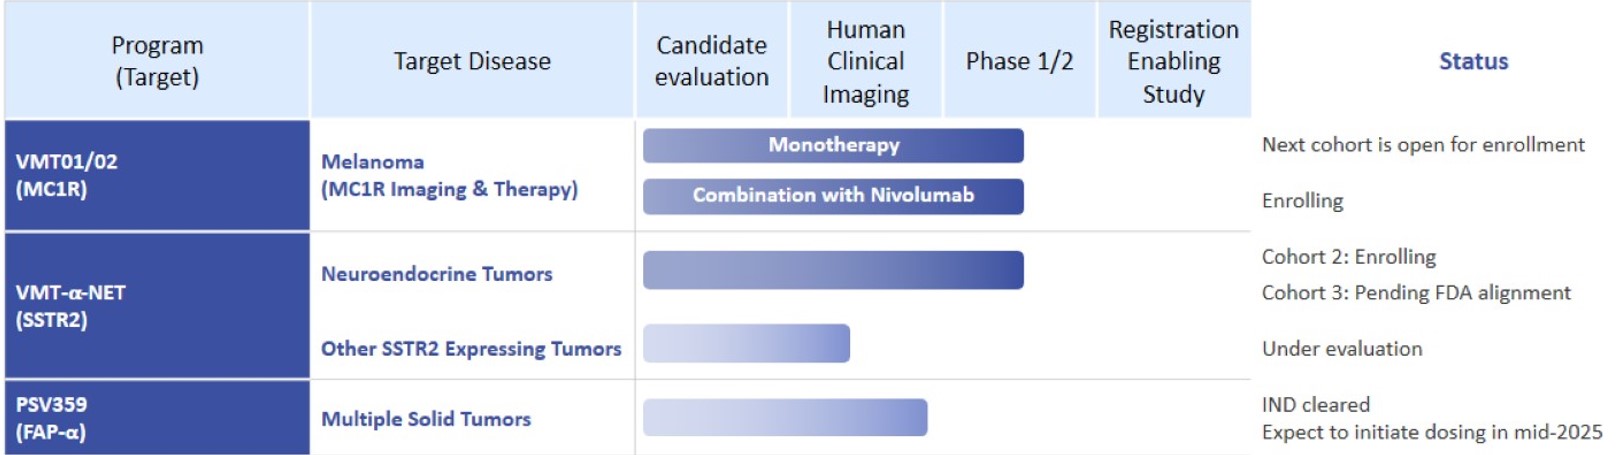This screenshot has width=1623, height=455.
Task: Click the Phase 1/2 column header
Action: 1019,61
